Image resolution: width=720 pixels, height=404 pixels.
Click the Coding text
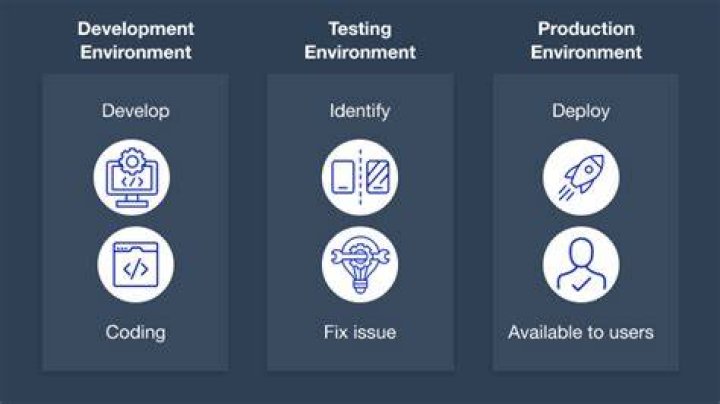click(135, 332)
